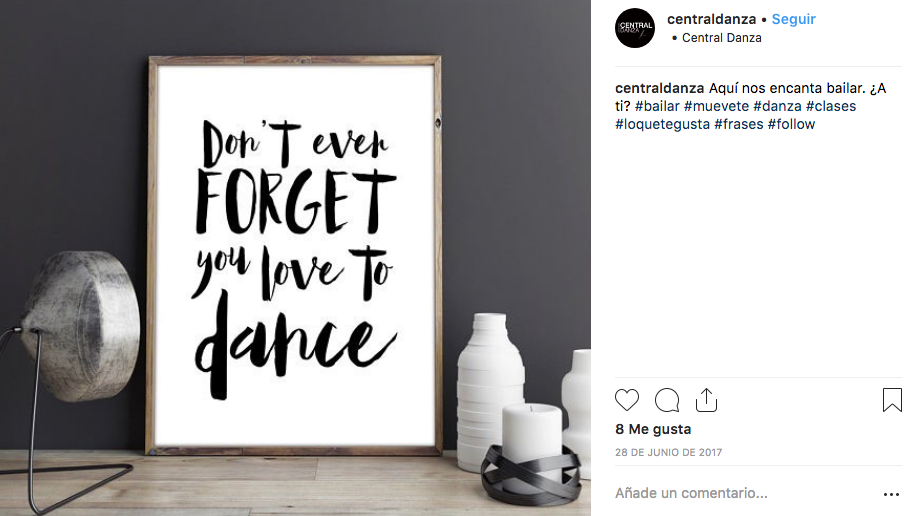Open the #frases hashtag

tap(738, 124)
